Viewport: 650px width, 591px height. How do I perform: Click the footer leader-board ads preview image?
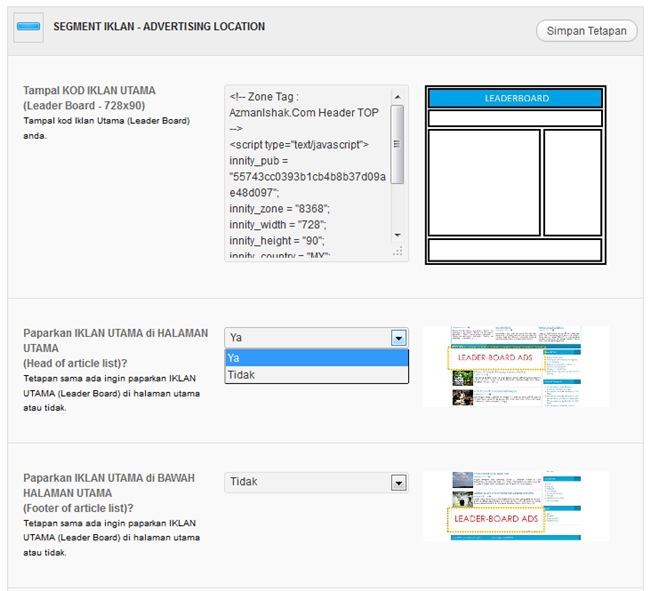point(516,506)
